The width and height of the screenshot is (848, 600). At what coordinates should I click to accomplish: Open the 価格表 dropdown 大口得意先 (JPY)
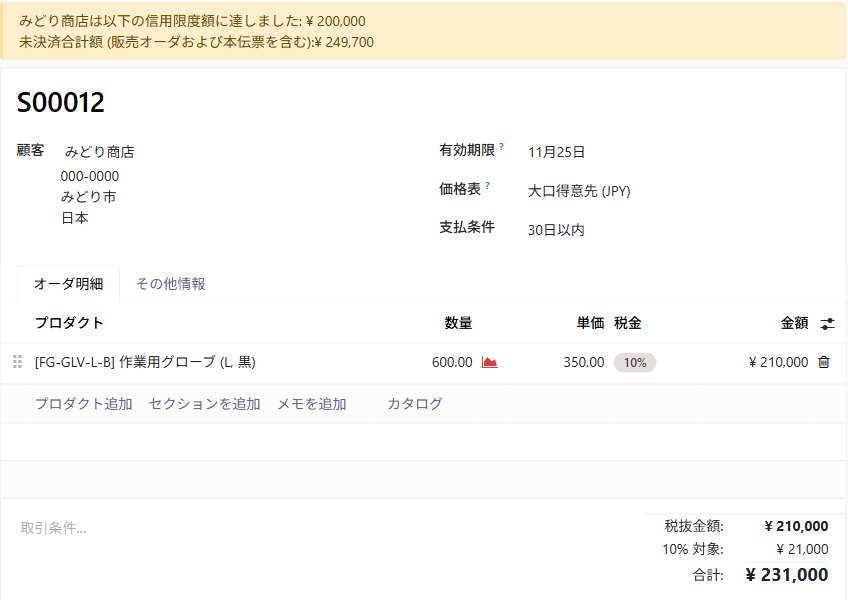point(579,191)
